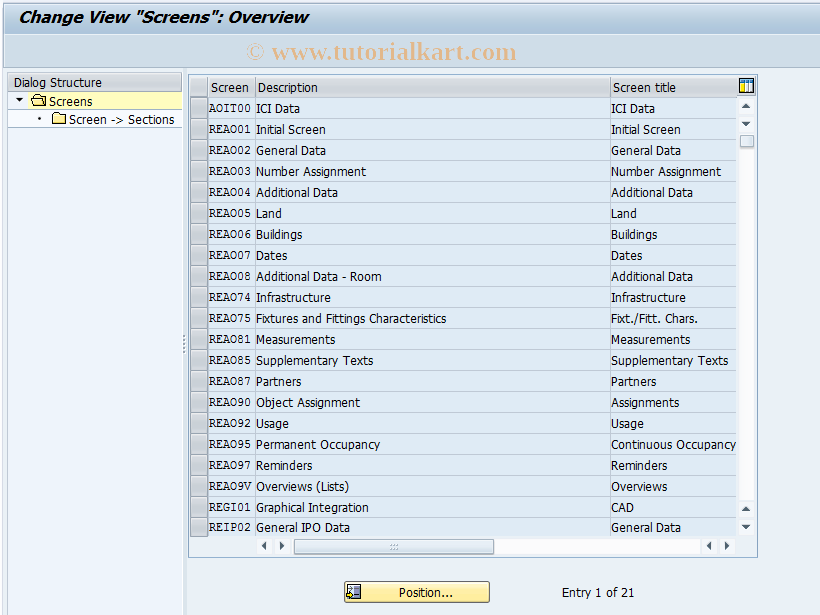820x615 pixels.
Task: Click Description cell 'Reminders'
Action: [432, 465]
